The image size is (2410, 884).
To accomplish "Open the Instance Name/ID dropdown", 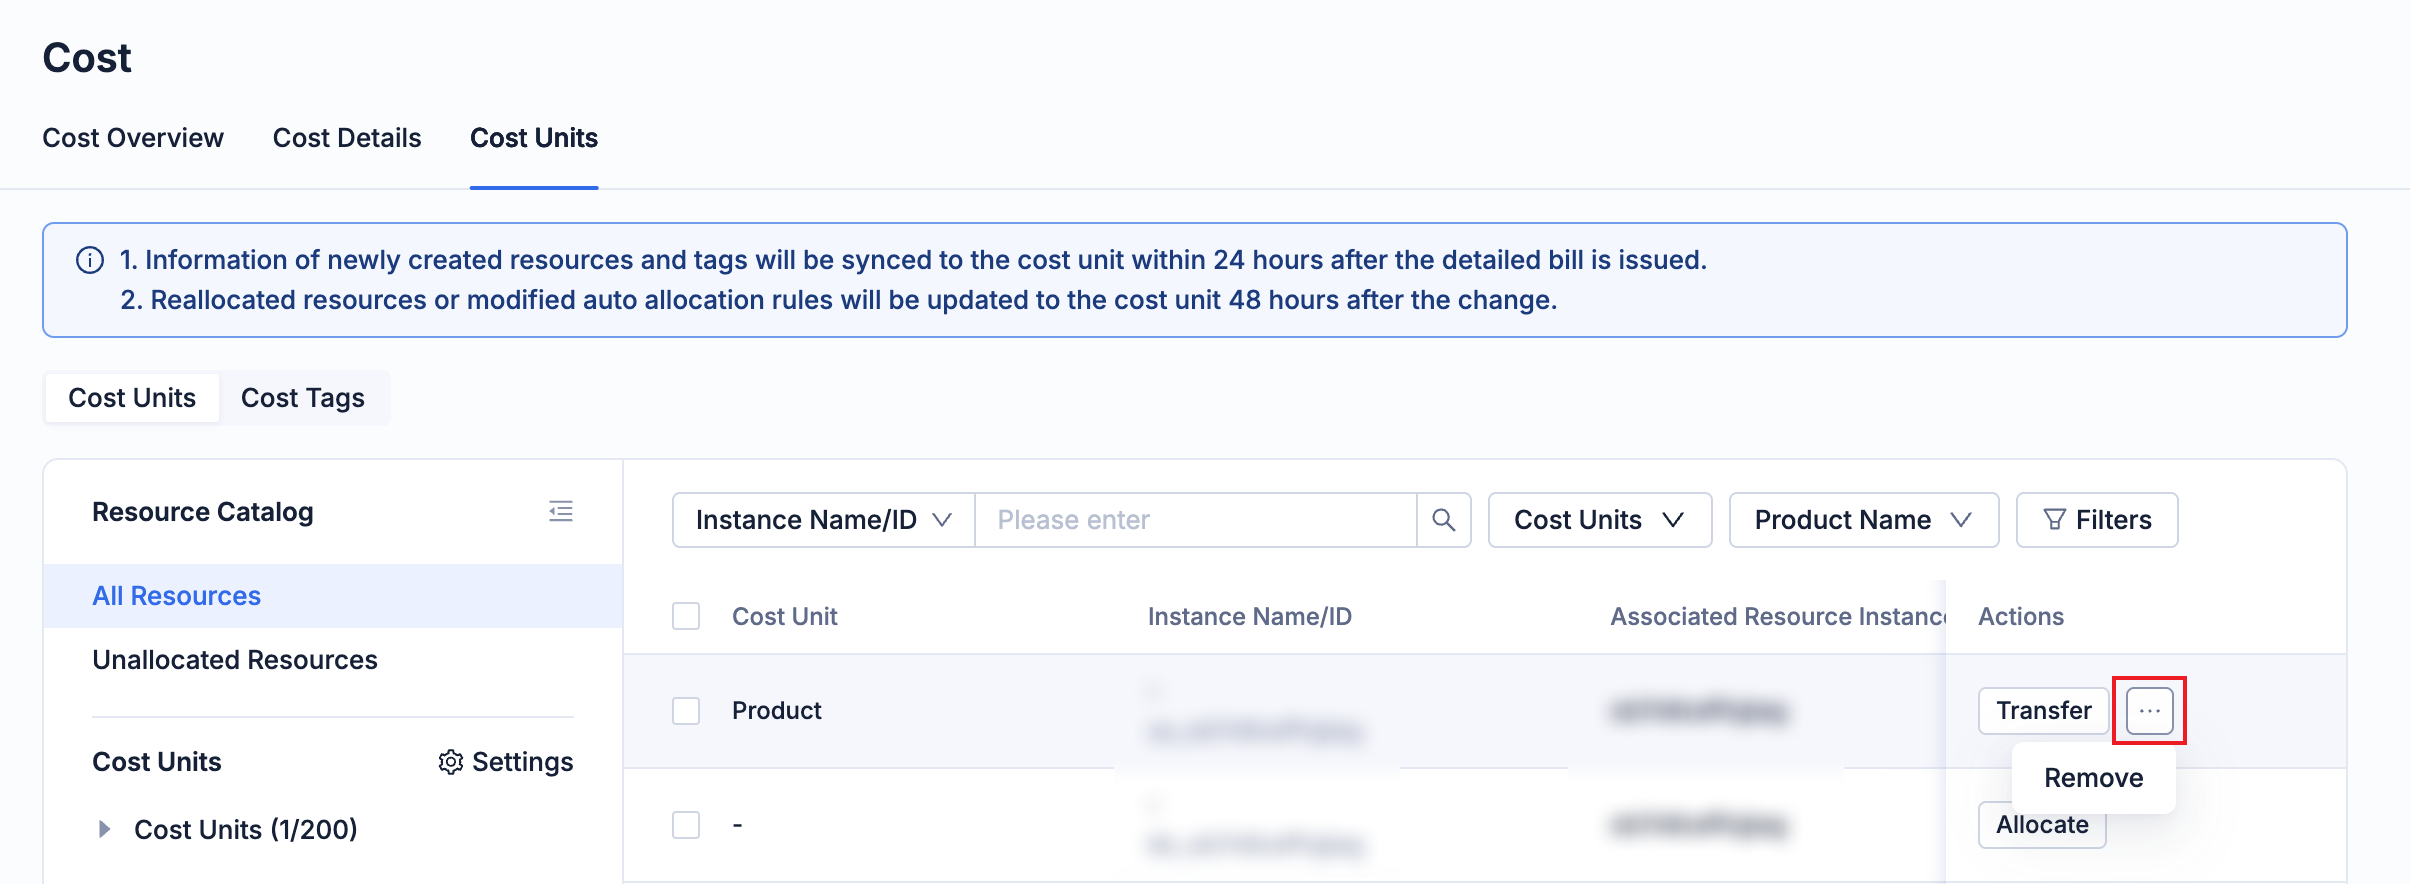I will tap(823, 520).
